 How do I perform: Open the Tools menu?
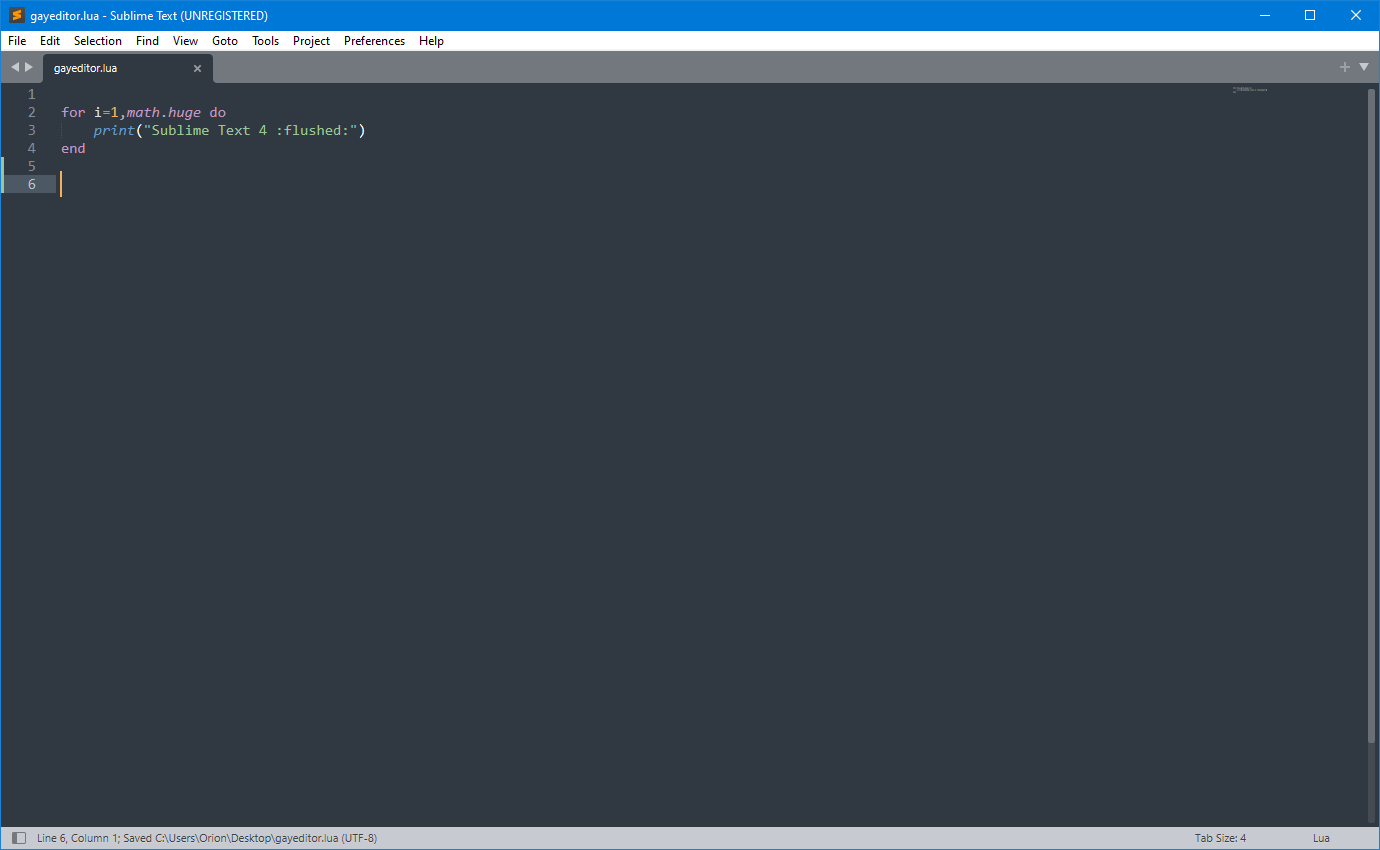(x=265, y=41)
